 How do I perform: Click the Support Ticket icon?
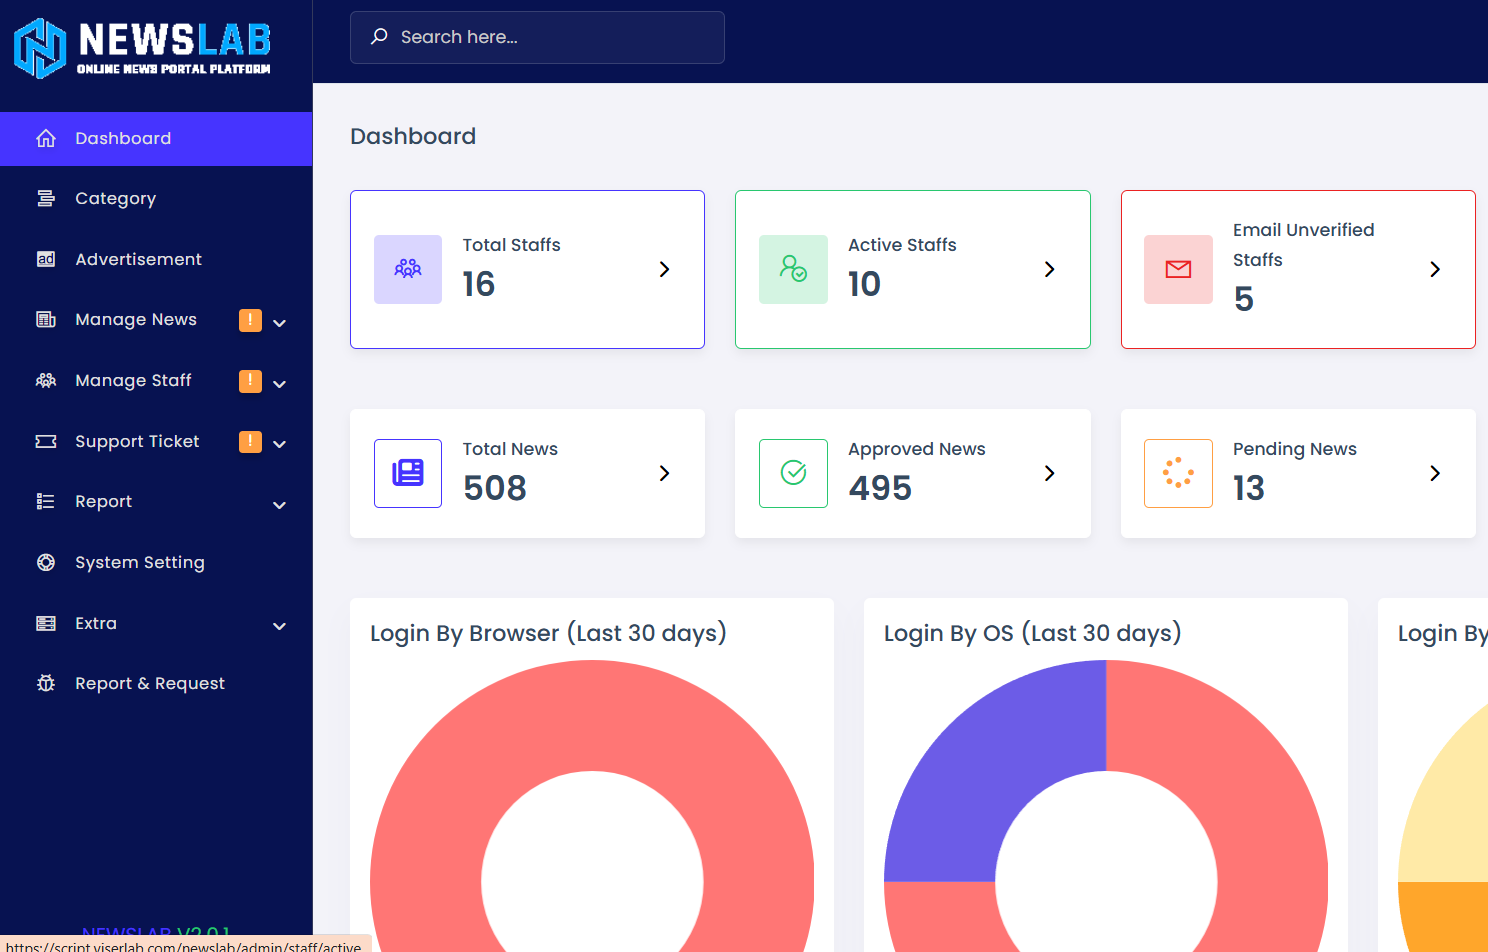click(x=46, y=441)
